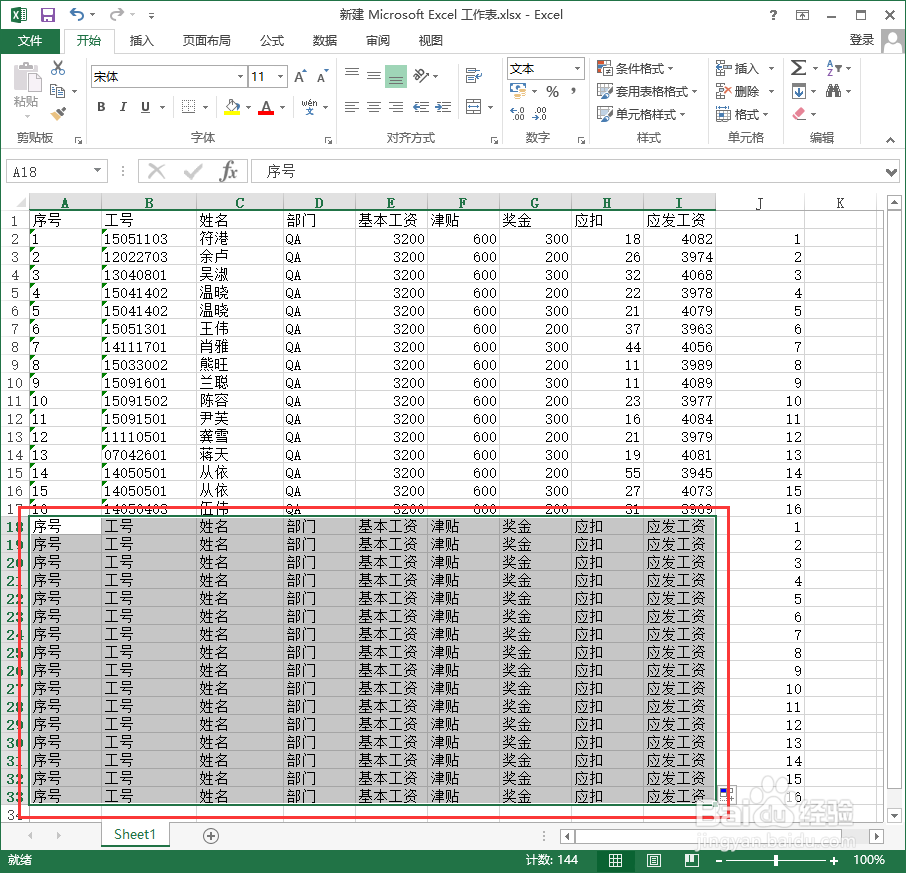
Task: Click the Decrease Indent icon
Action: 421,107
